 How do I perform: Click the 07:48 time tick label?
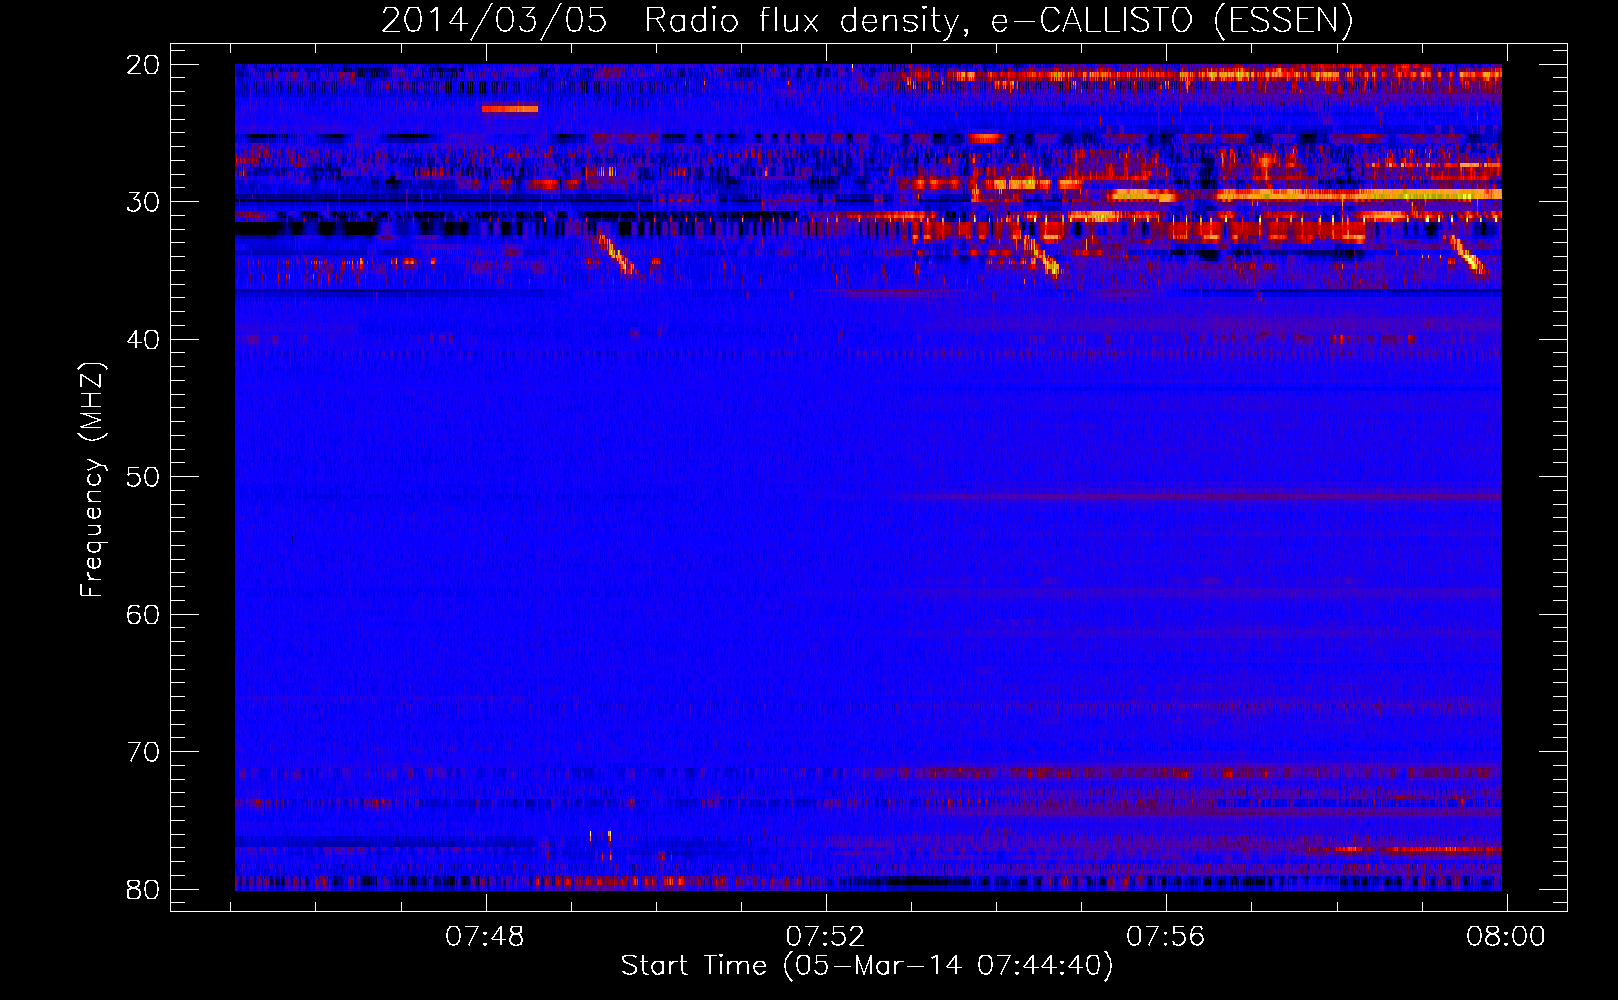[485, 937]
